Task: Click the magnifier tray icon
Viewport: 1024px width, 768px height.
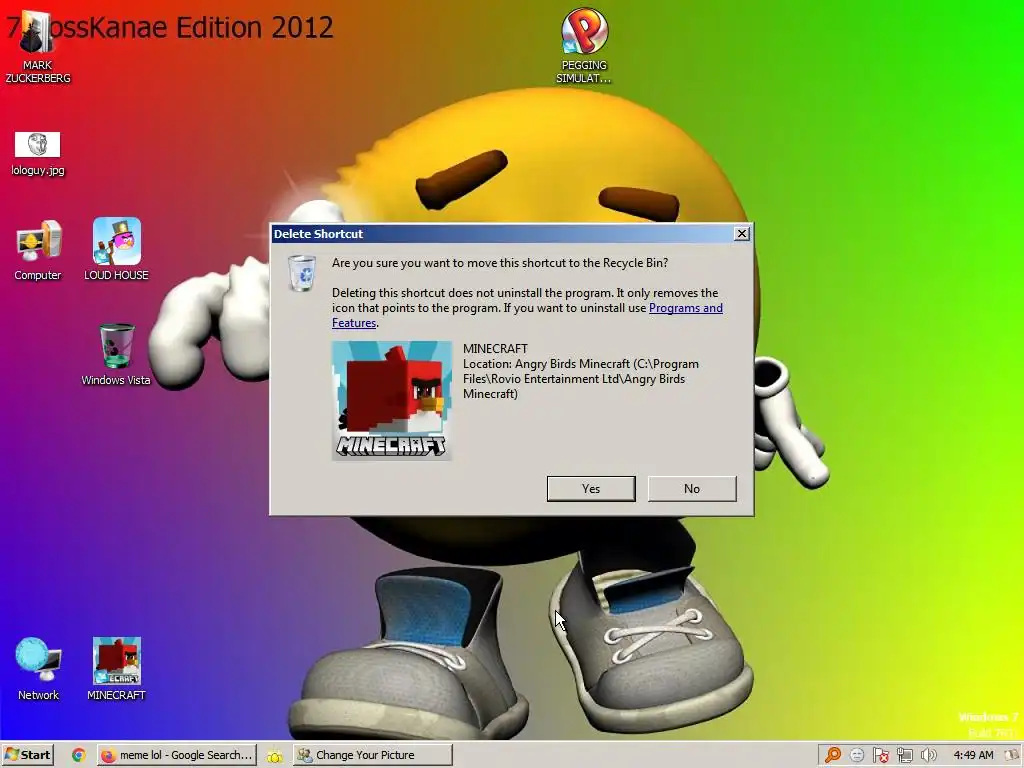Action: (833, 755)
